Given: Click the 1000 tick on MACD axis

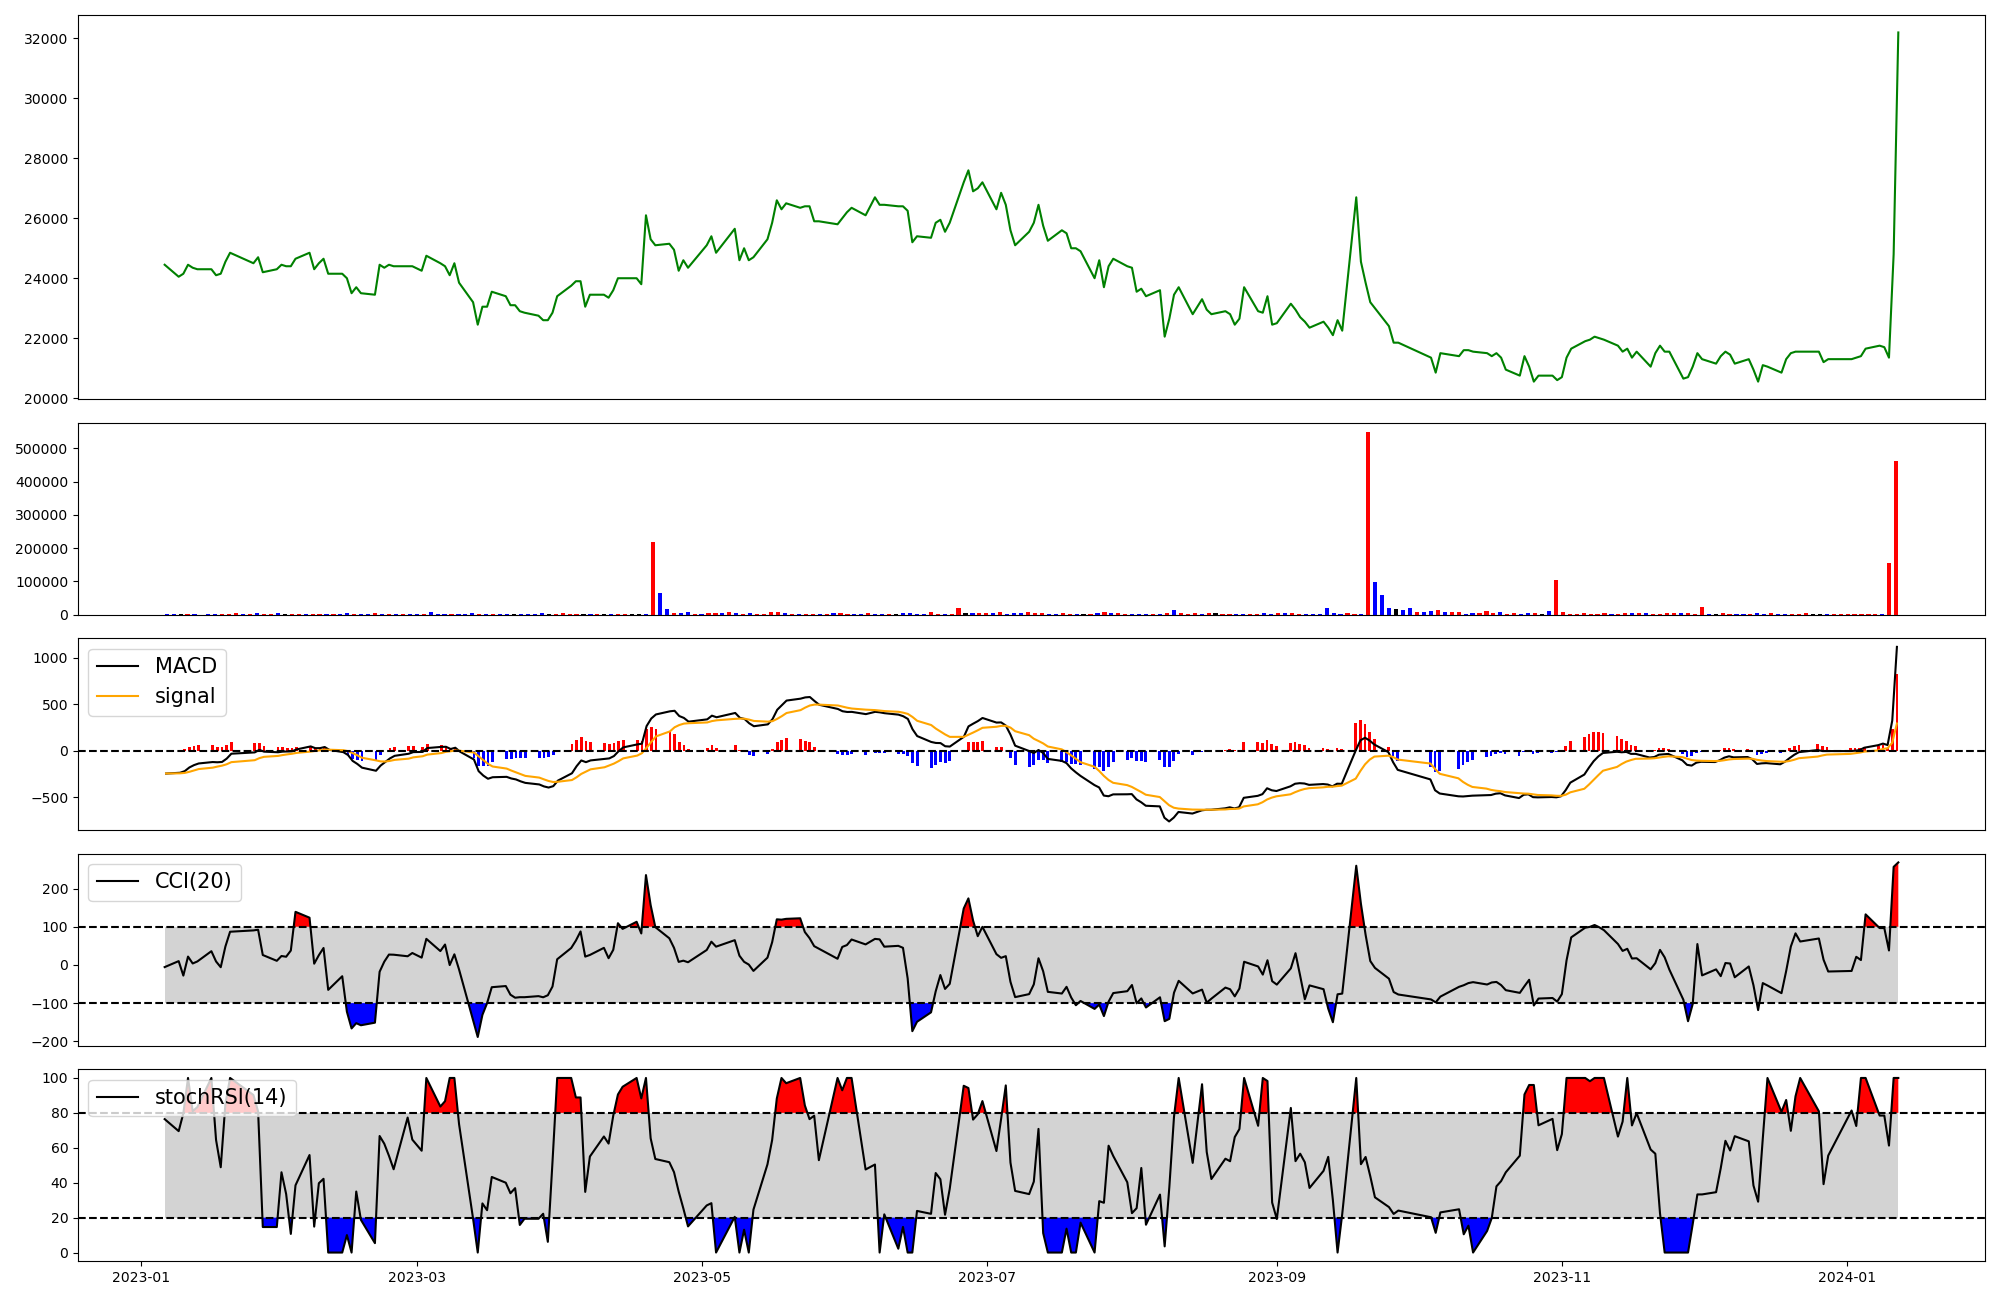Looking at the screenshot, I should pyautogui.click(x=51, y=658).
